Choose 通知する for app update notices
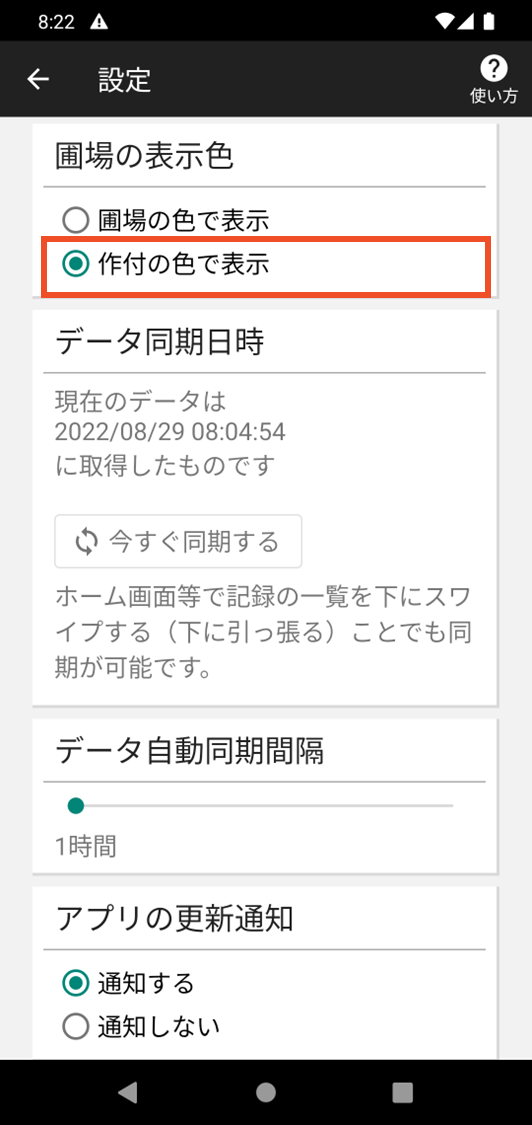Image resolution: width=532 pixels, height=1125 pixels. coord(129,983)
